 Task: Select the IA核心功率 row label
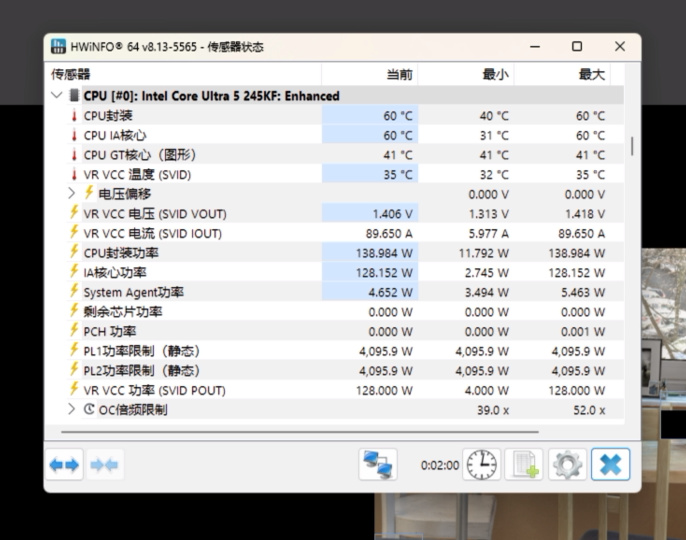tap(115, 273)
